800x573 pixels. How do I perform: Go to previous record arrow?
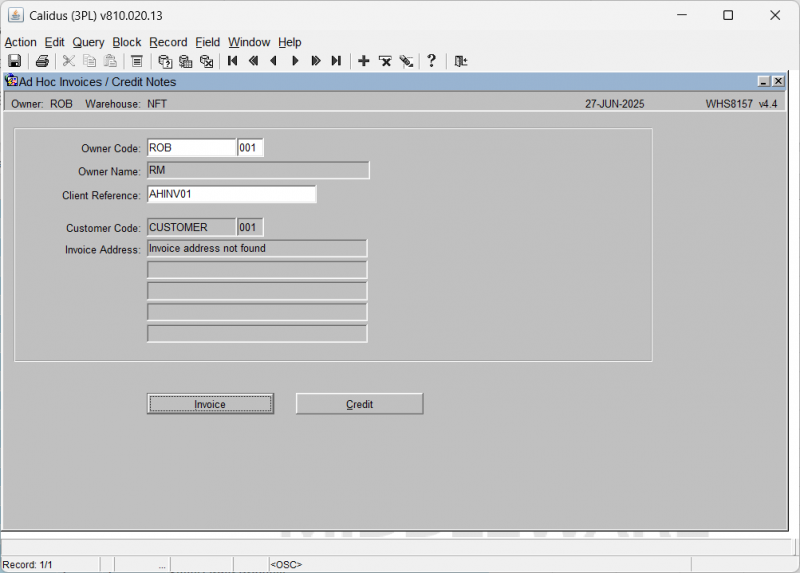pos(274,61)
